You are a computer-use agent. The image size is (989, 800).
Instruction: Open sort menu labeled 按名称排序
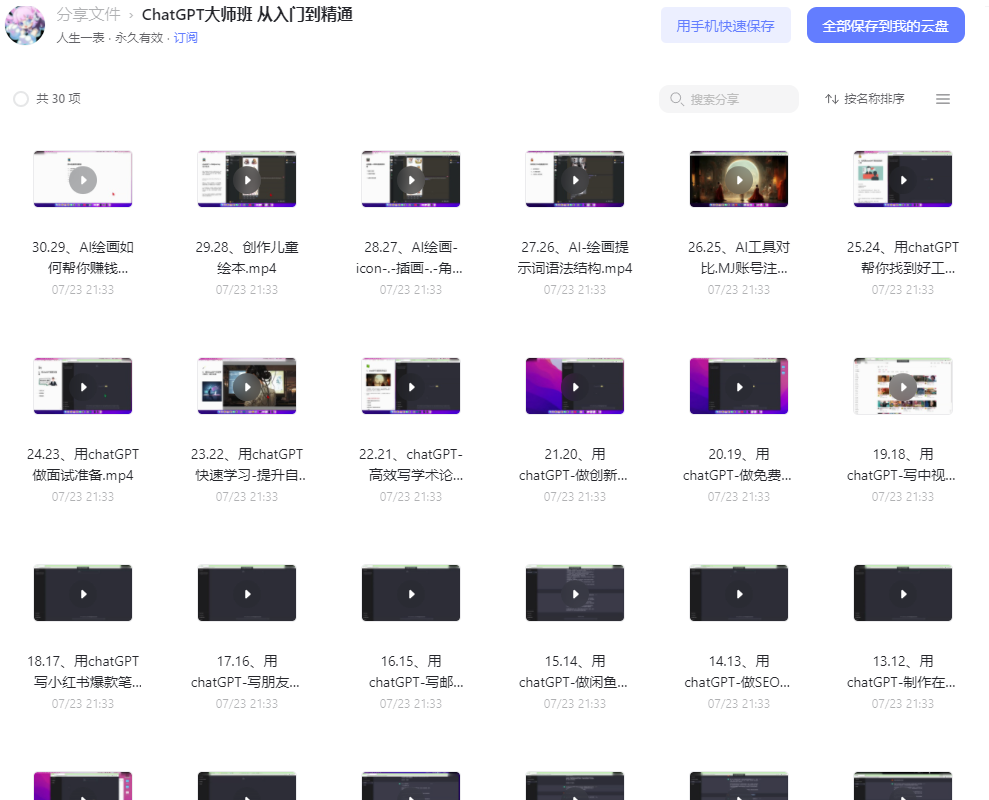(x=864, y=99)
